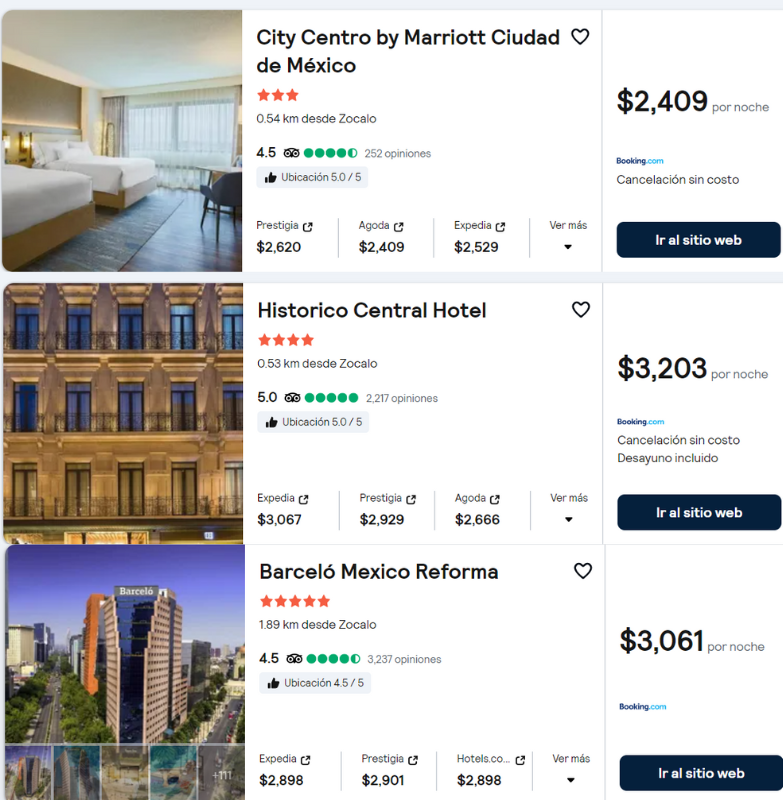Image resolution: width=783 pixels, height=800 pixels.
Task: Expand Ver más for City Centro Marriott
Action: [568, 236]
